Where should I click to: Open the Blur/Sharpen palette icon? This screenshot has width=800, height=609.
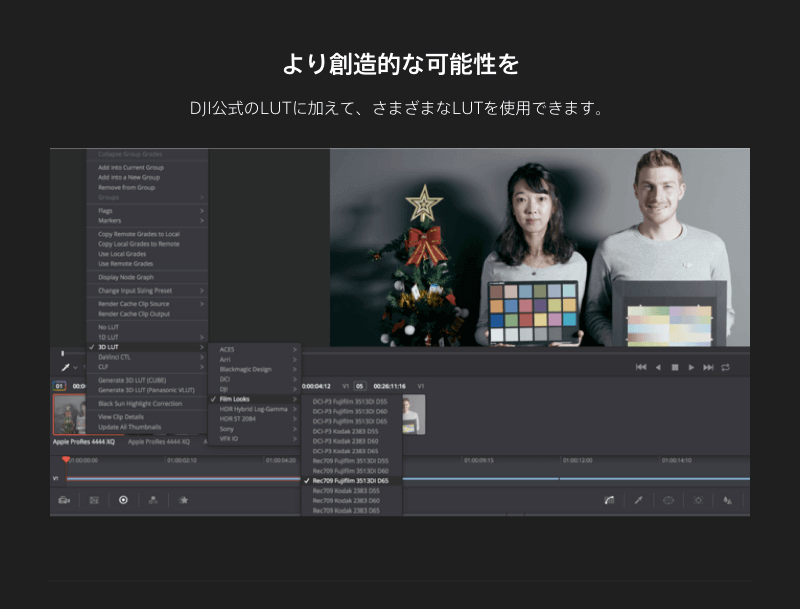click(x=728, y=500)
